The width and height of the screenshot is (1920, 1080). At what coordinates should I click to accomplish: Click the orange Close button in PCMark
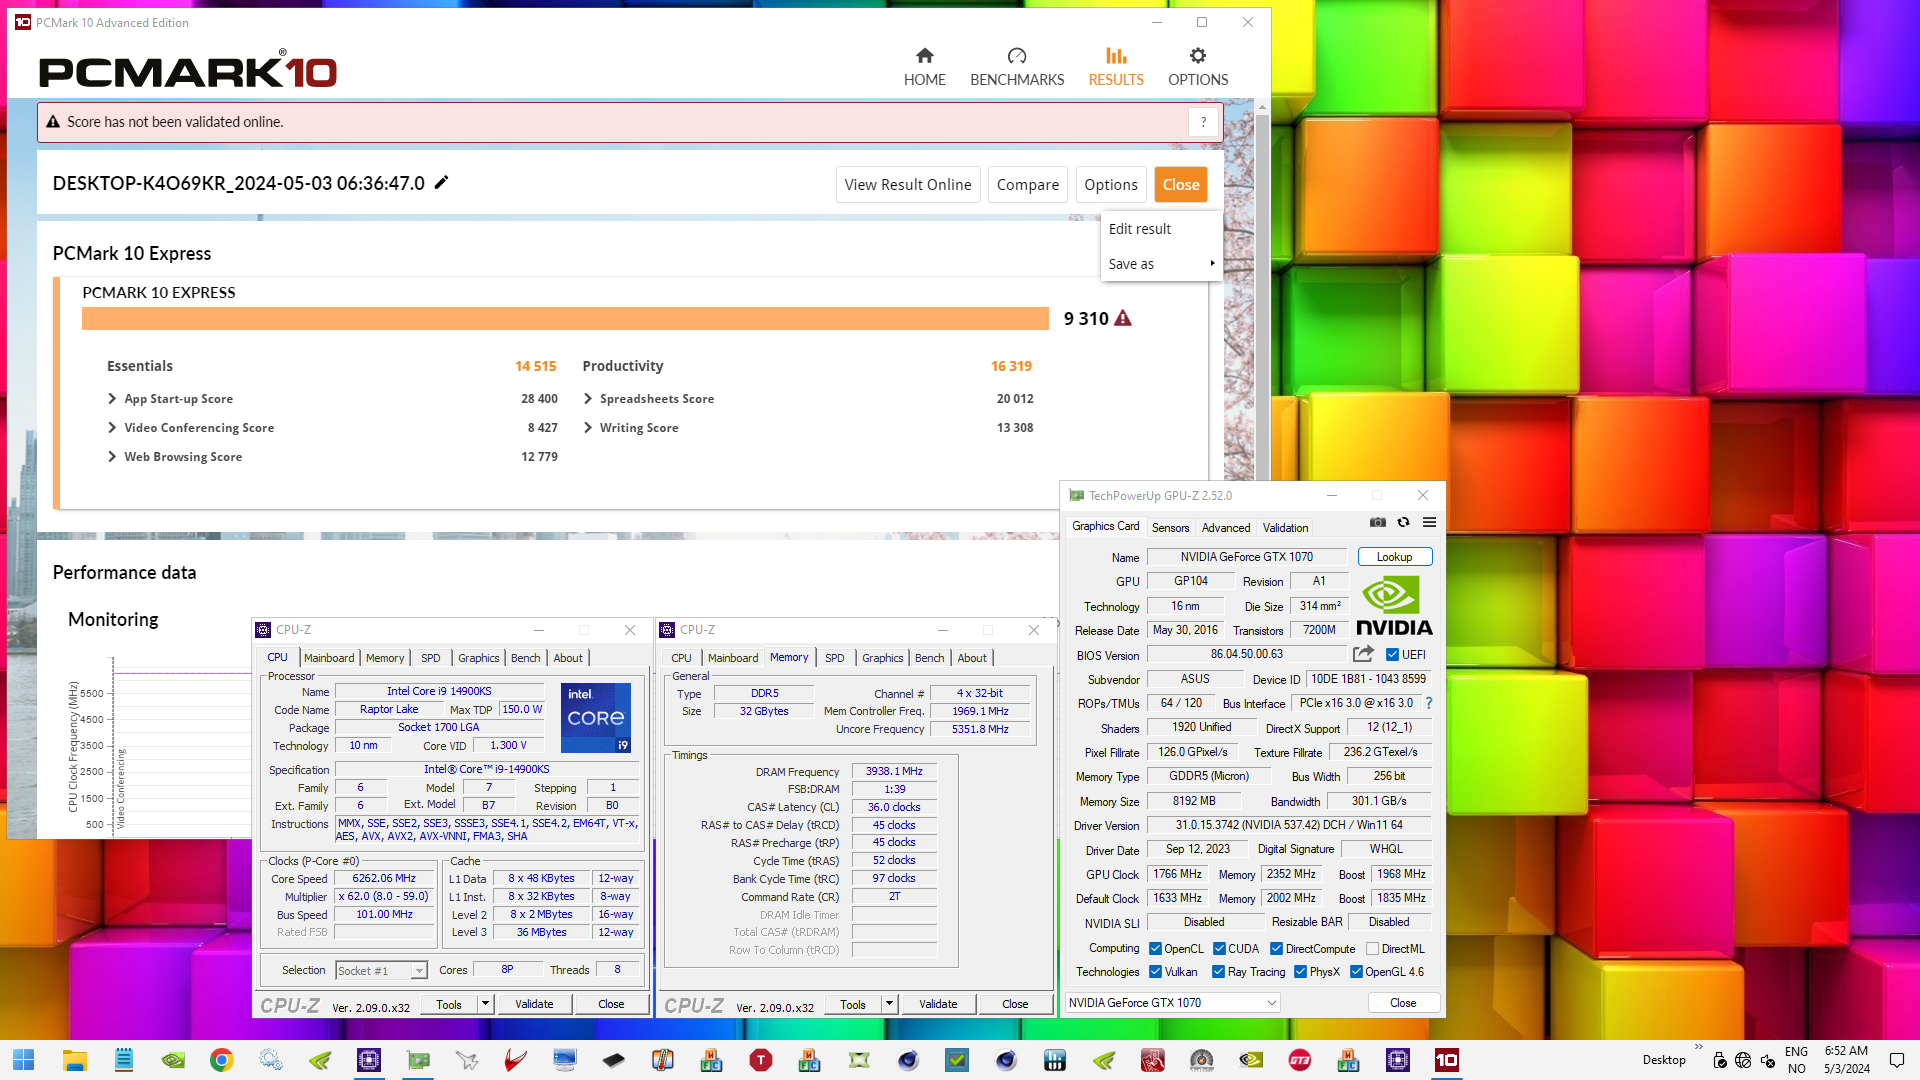pos(1181,185)
